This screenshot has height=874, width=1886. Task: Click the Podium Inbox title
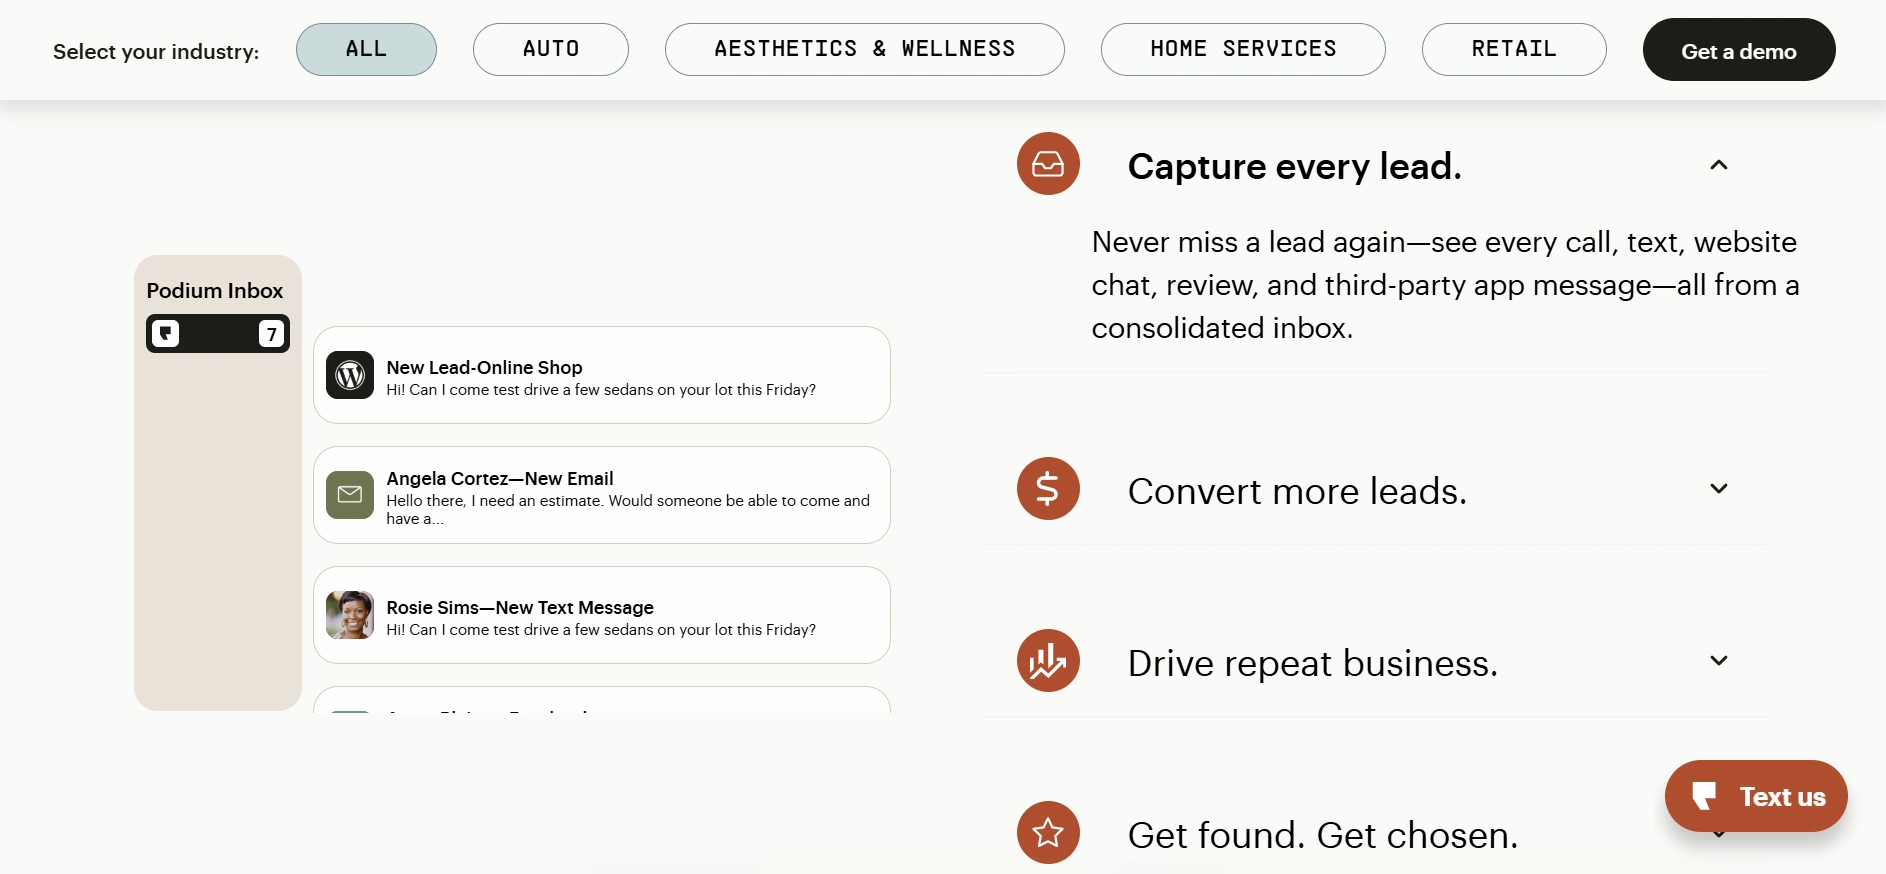point(215,291)
